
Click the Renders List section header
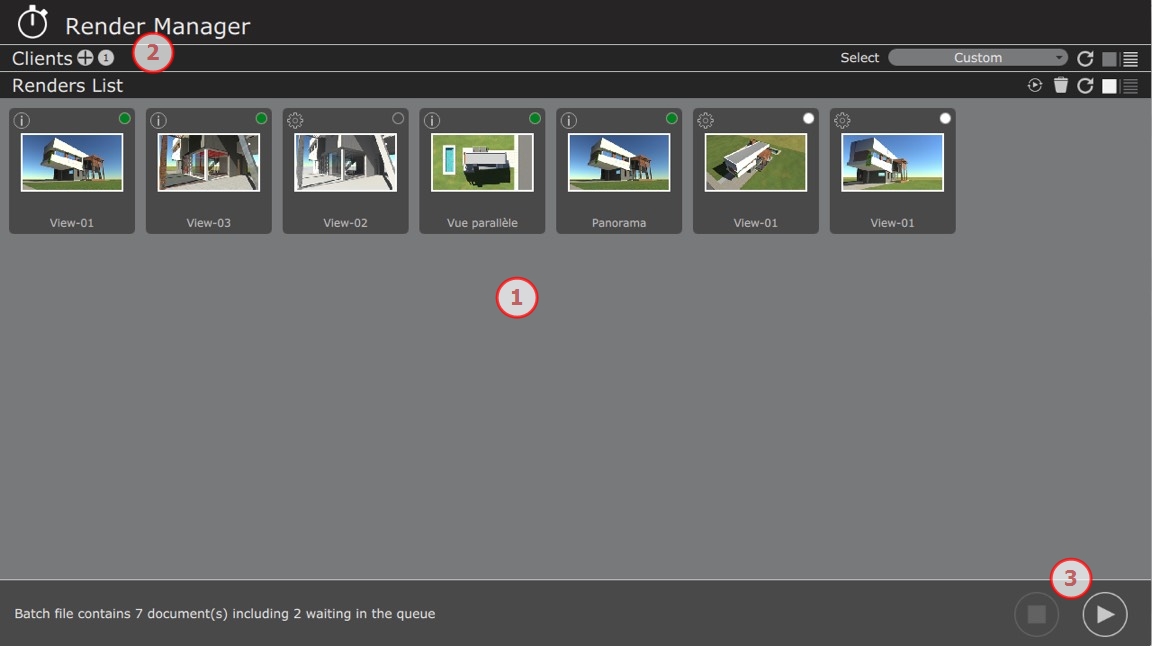click(x=67, y=86)
